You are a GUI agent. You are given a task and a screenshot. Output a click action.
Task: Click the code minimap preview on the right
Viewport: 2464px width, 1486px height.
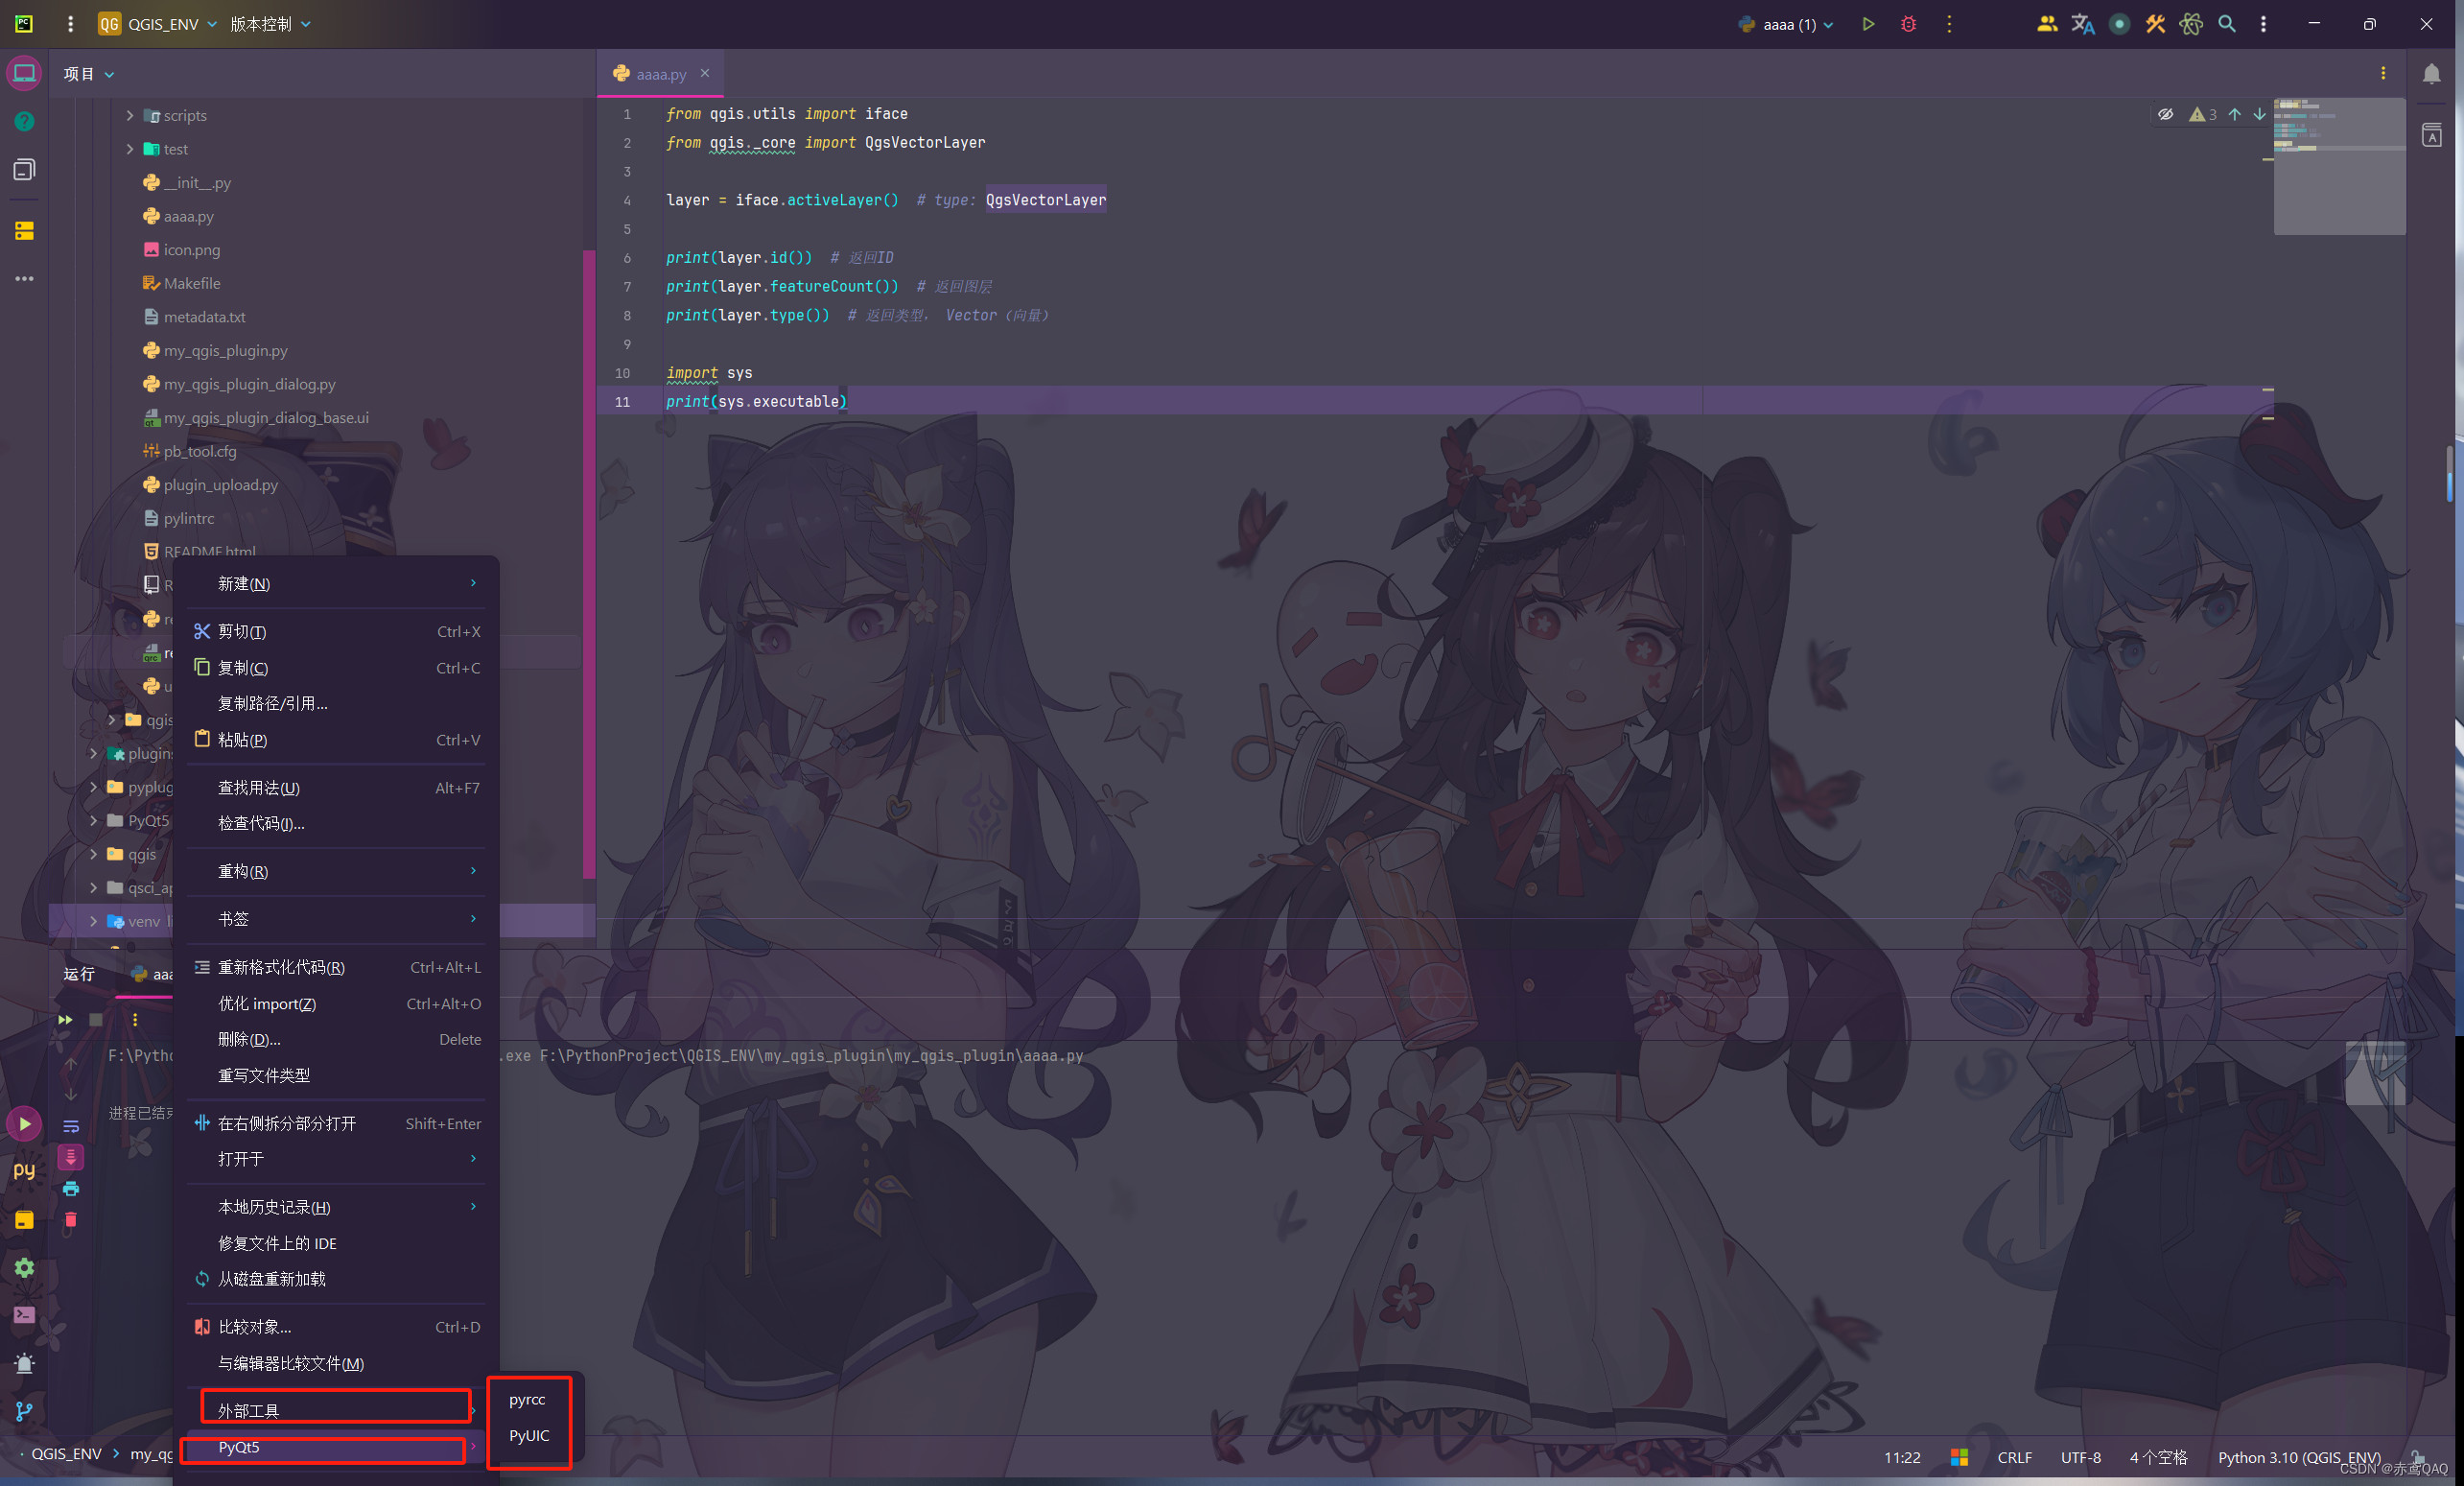[x=2338, y=166]
